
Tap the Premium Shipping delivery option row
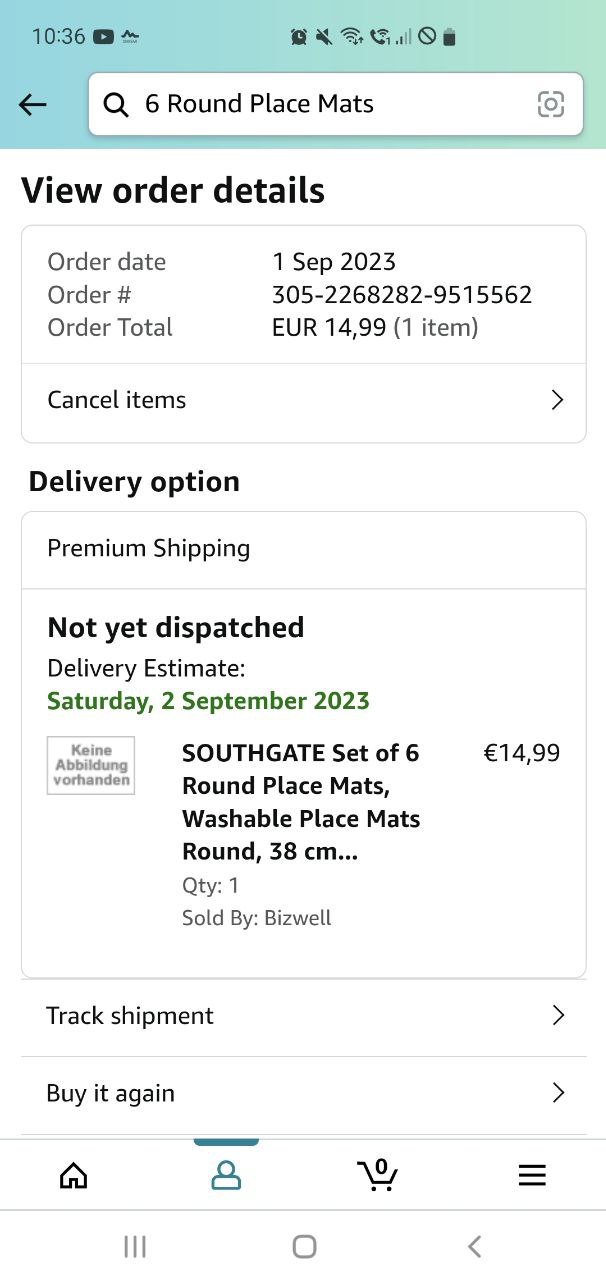pyautogui.click(x=303, y=549)
